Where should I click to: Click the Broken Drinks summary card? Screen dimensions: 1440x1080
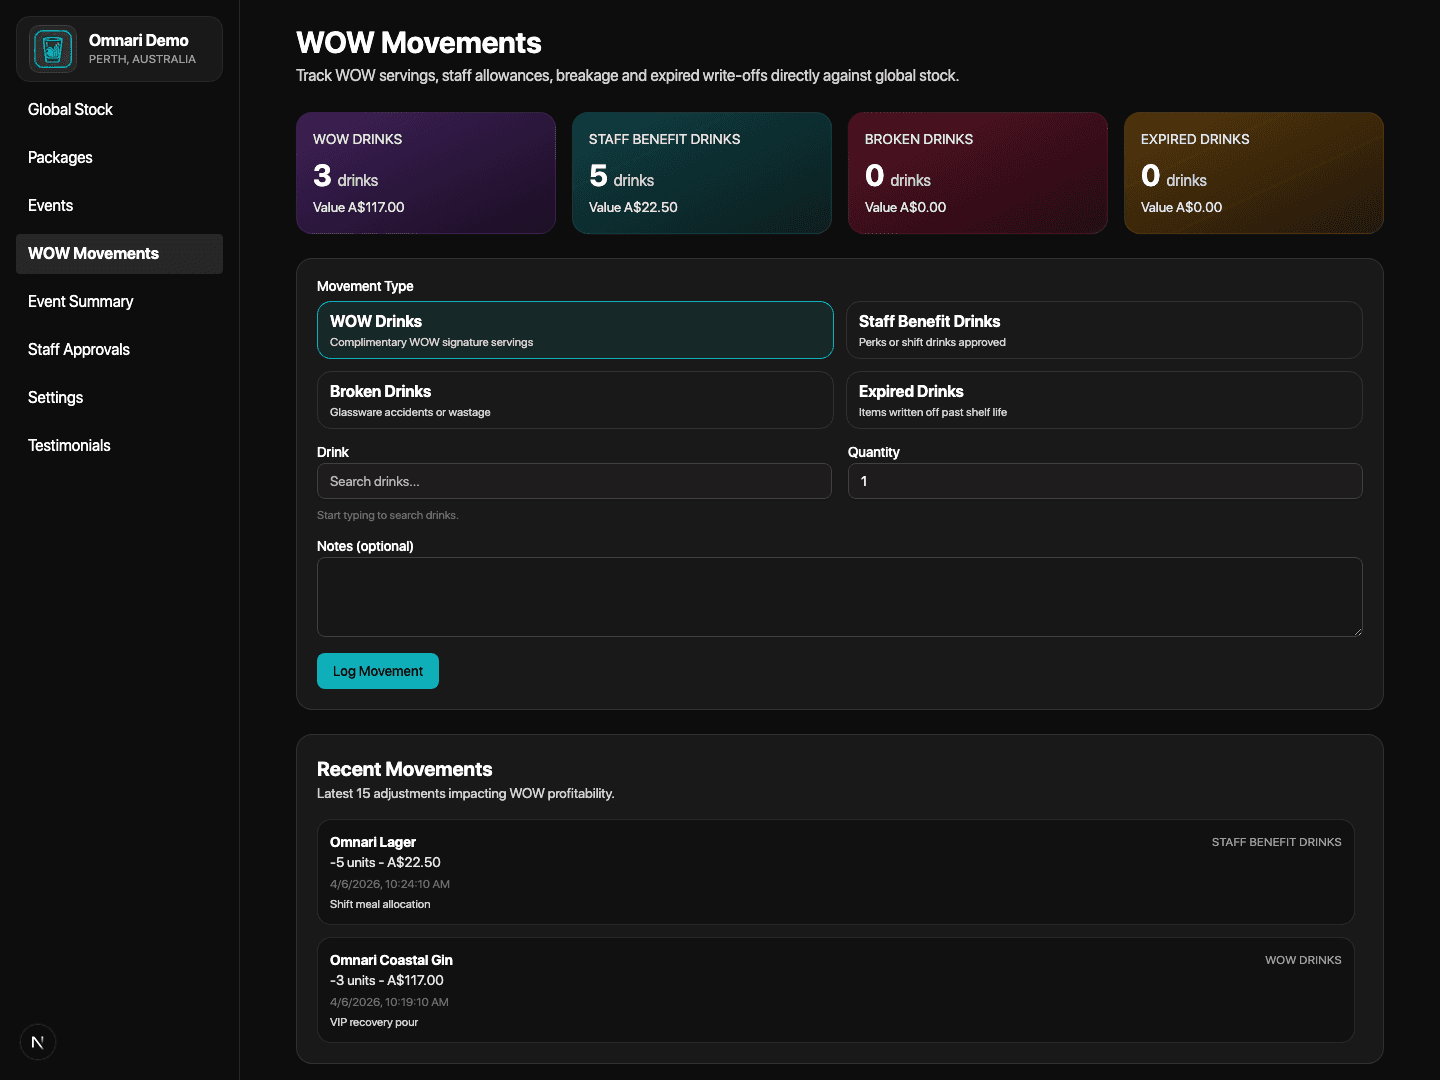click(x=977, y=173)
